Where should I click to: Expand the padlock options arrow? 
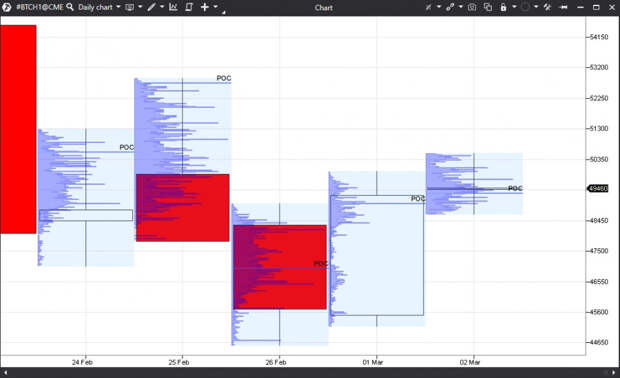click(514, 7)
